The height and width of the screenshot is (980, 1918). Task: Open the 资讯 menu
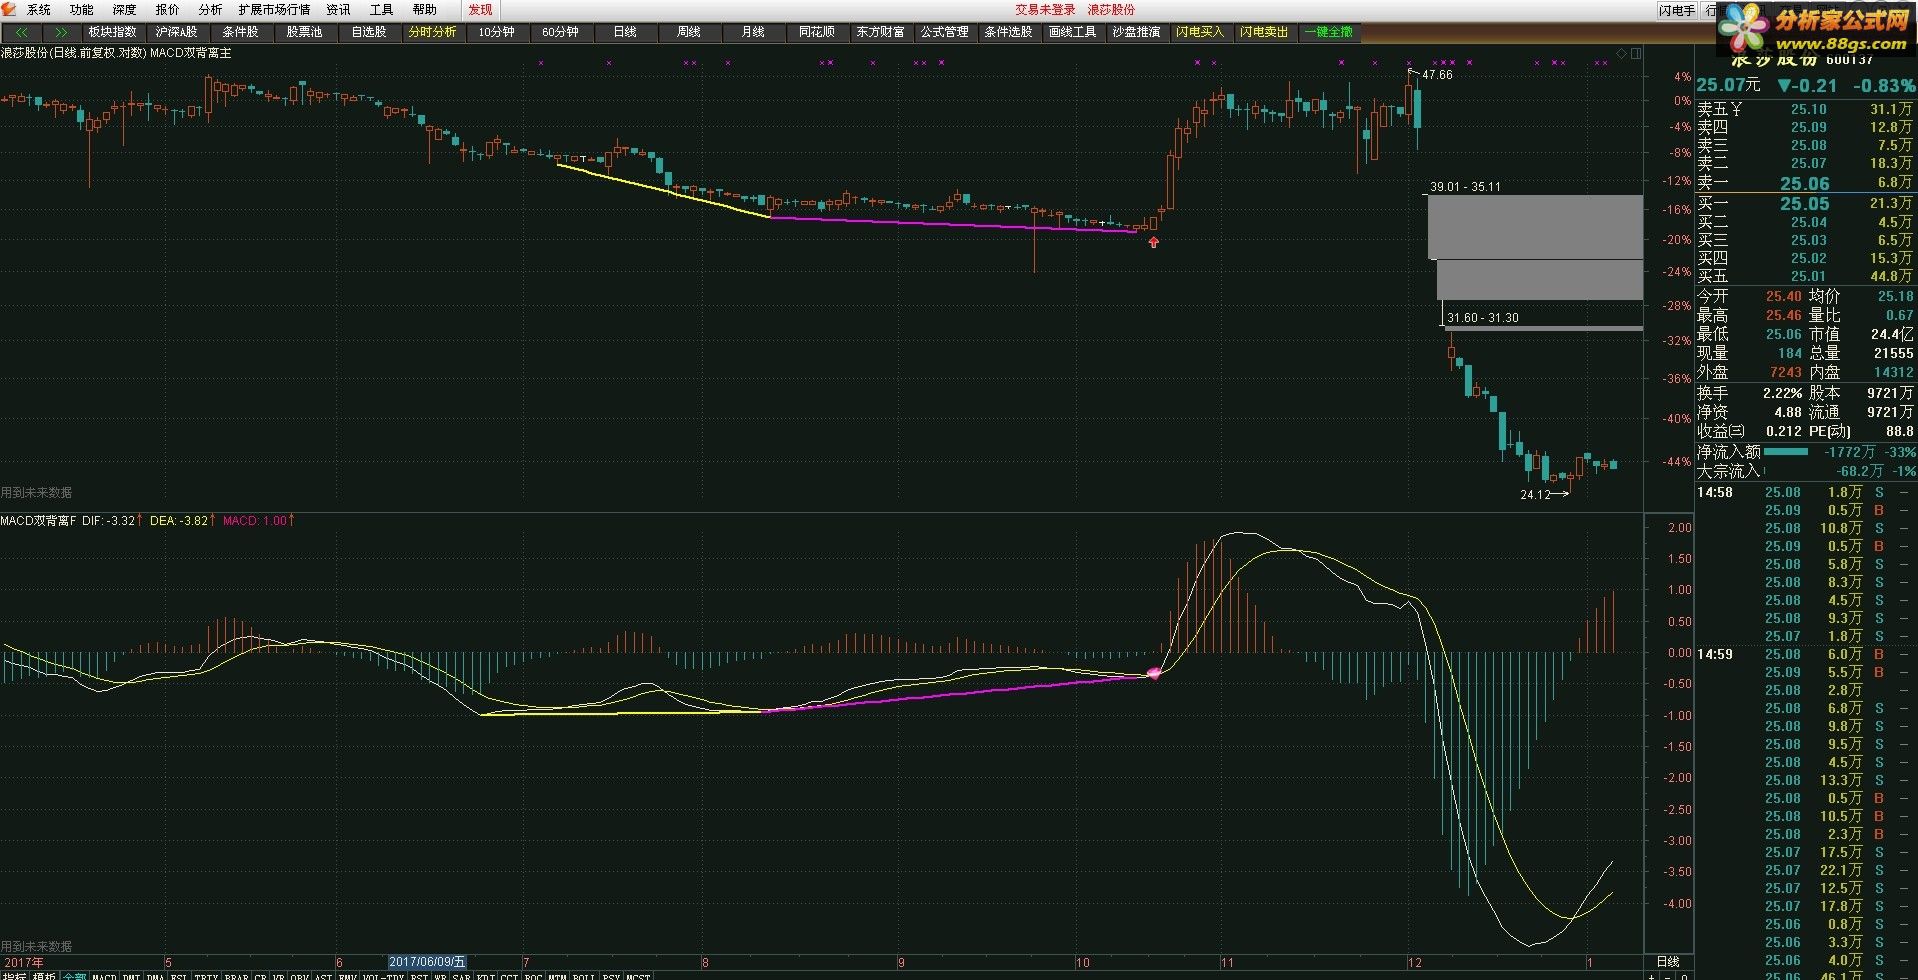pos(338,9)
